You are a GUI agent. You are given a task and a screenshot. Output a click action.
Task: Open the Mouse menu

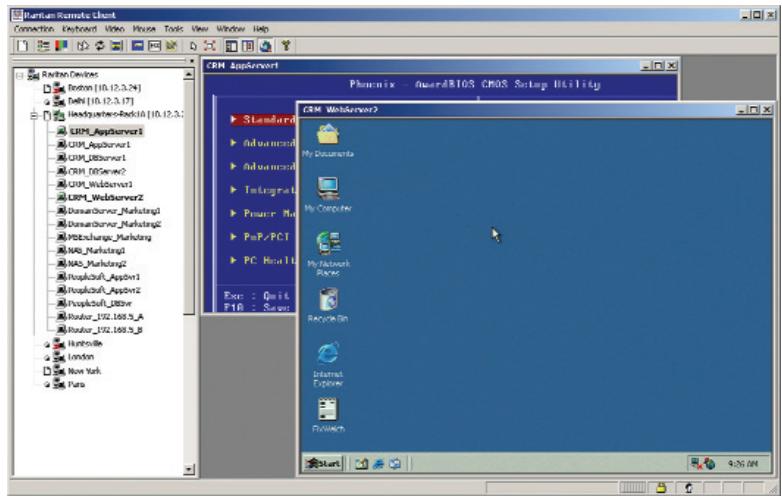click(x=144, y=29)
